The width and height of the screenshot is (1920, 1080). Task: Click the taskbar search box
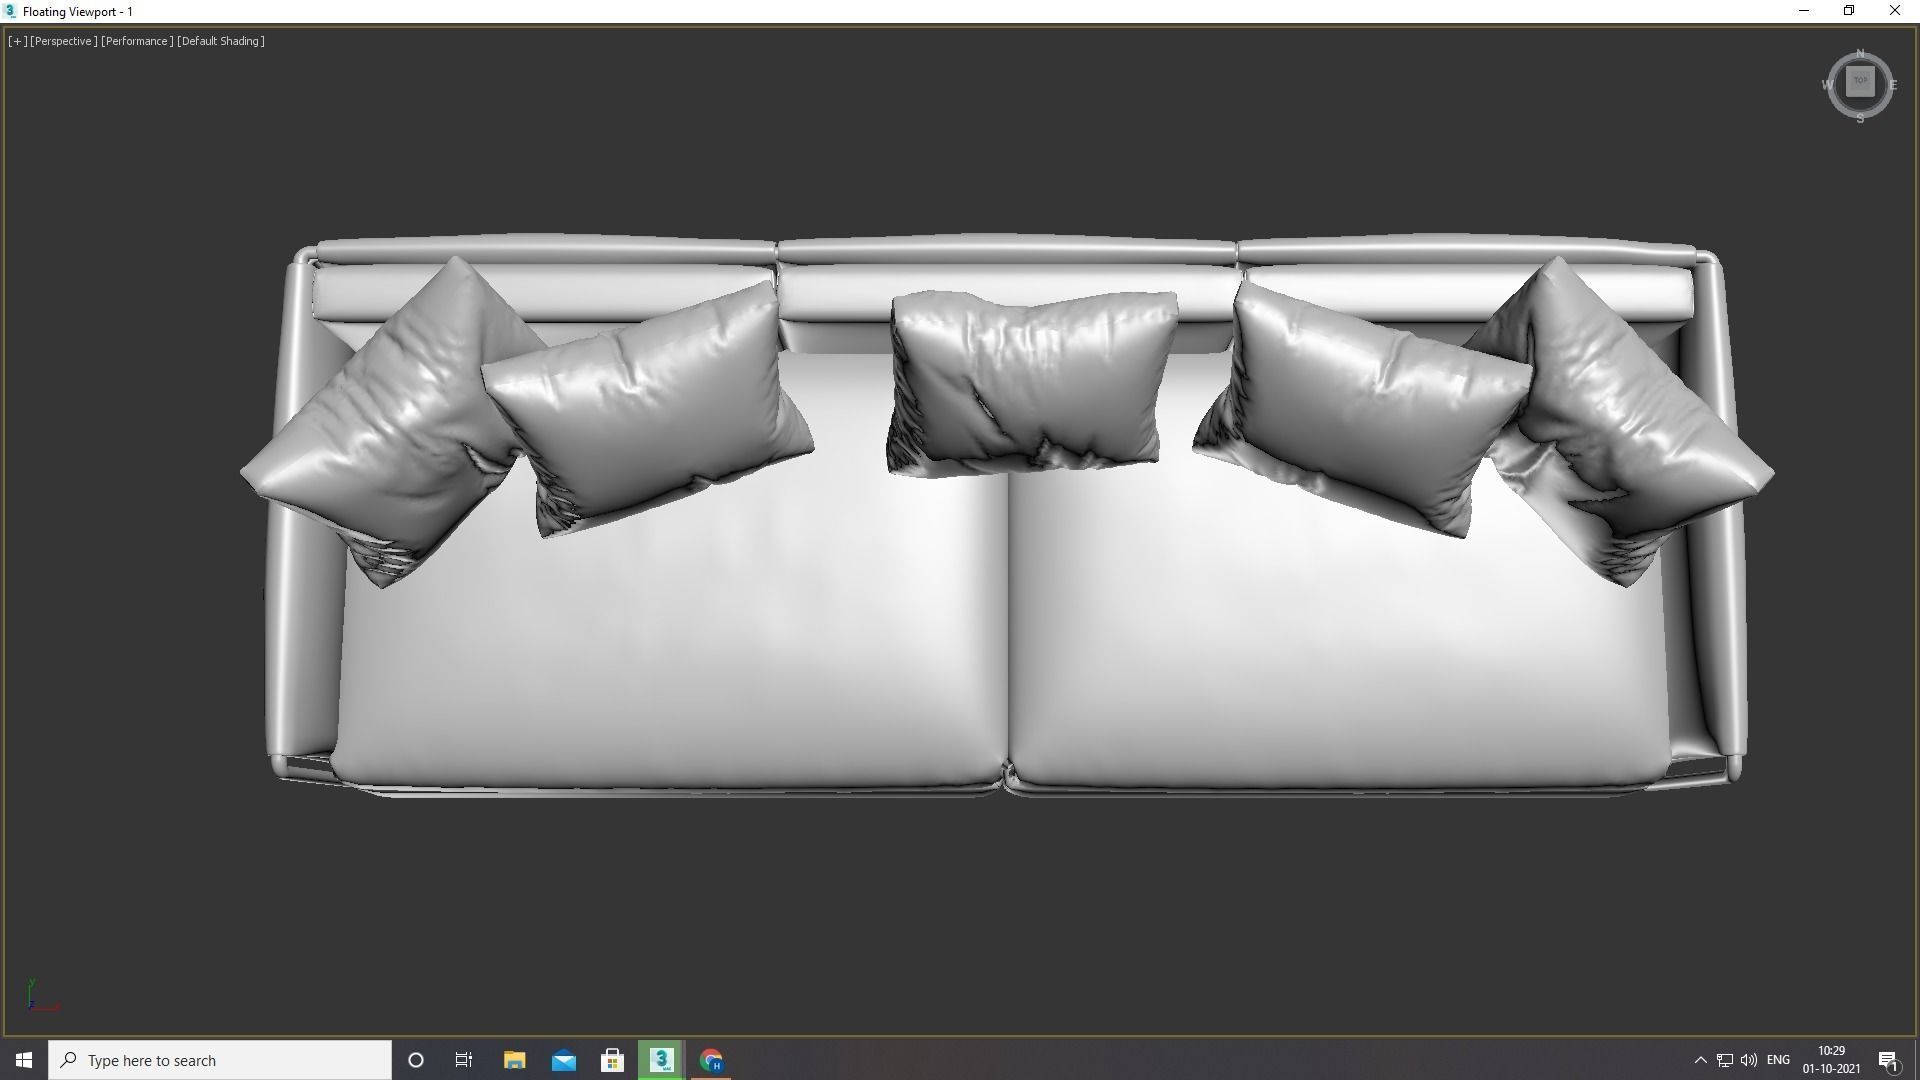coord(220,1060)
